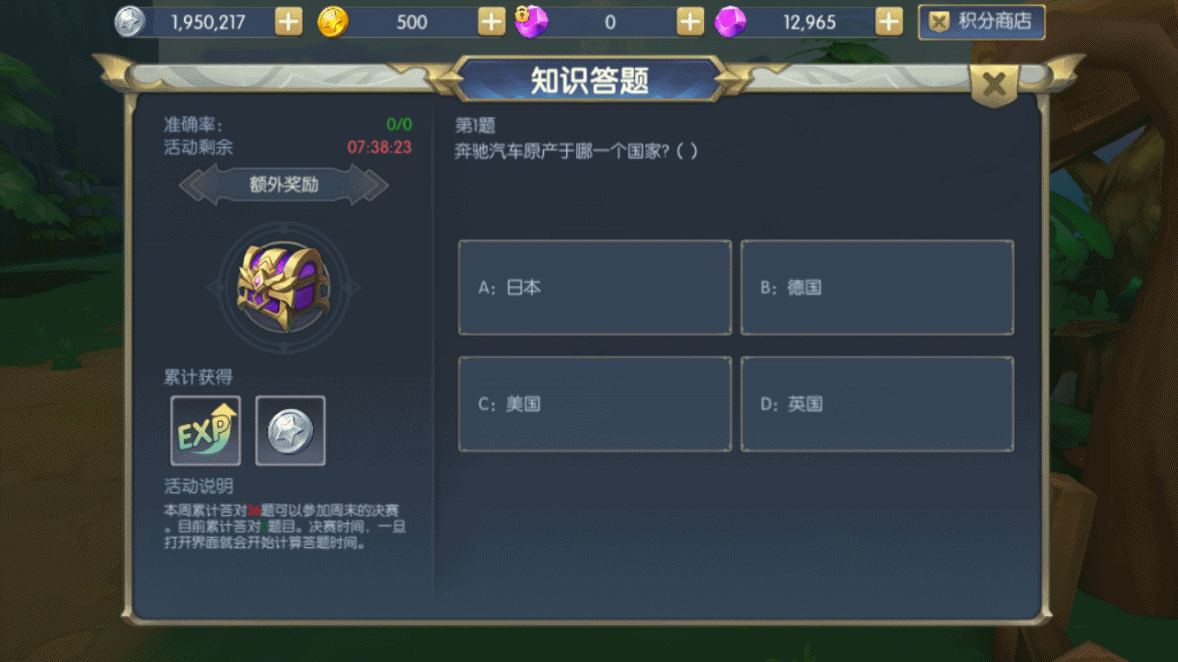Close the 知识答题 quiz window
This screenshot has width=1178, height=662.
tap(994, 84)
